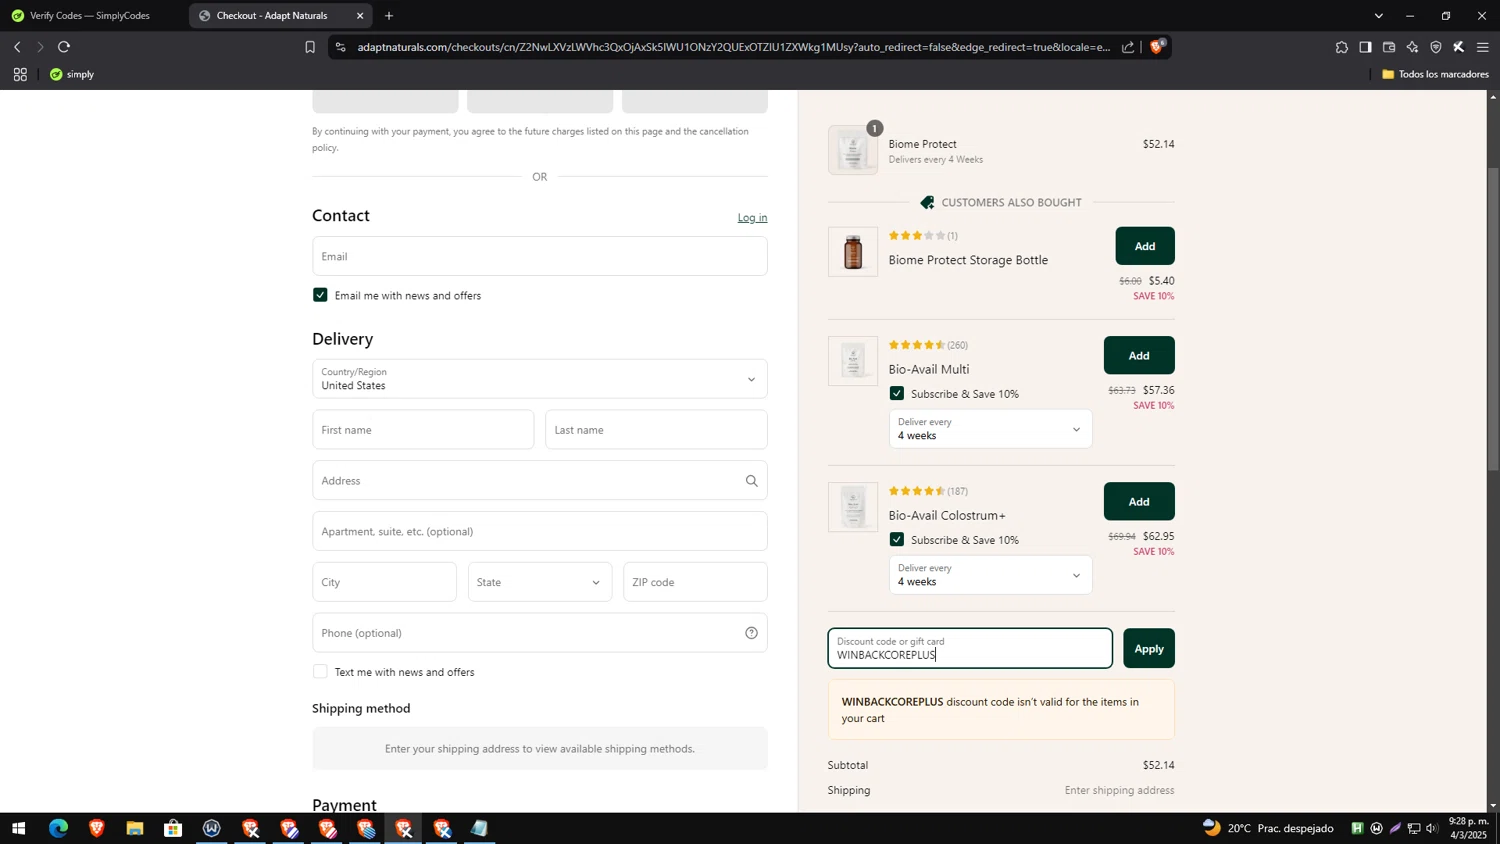
Task: Click the taskbar clock 9:28 p. m.
Action: [1468, 828]
